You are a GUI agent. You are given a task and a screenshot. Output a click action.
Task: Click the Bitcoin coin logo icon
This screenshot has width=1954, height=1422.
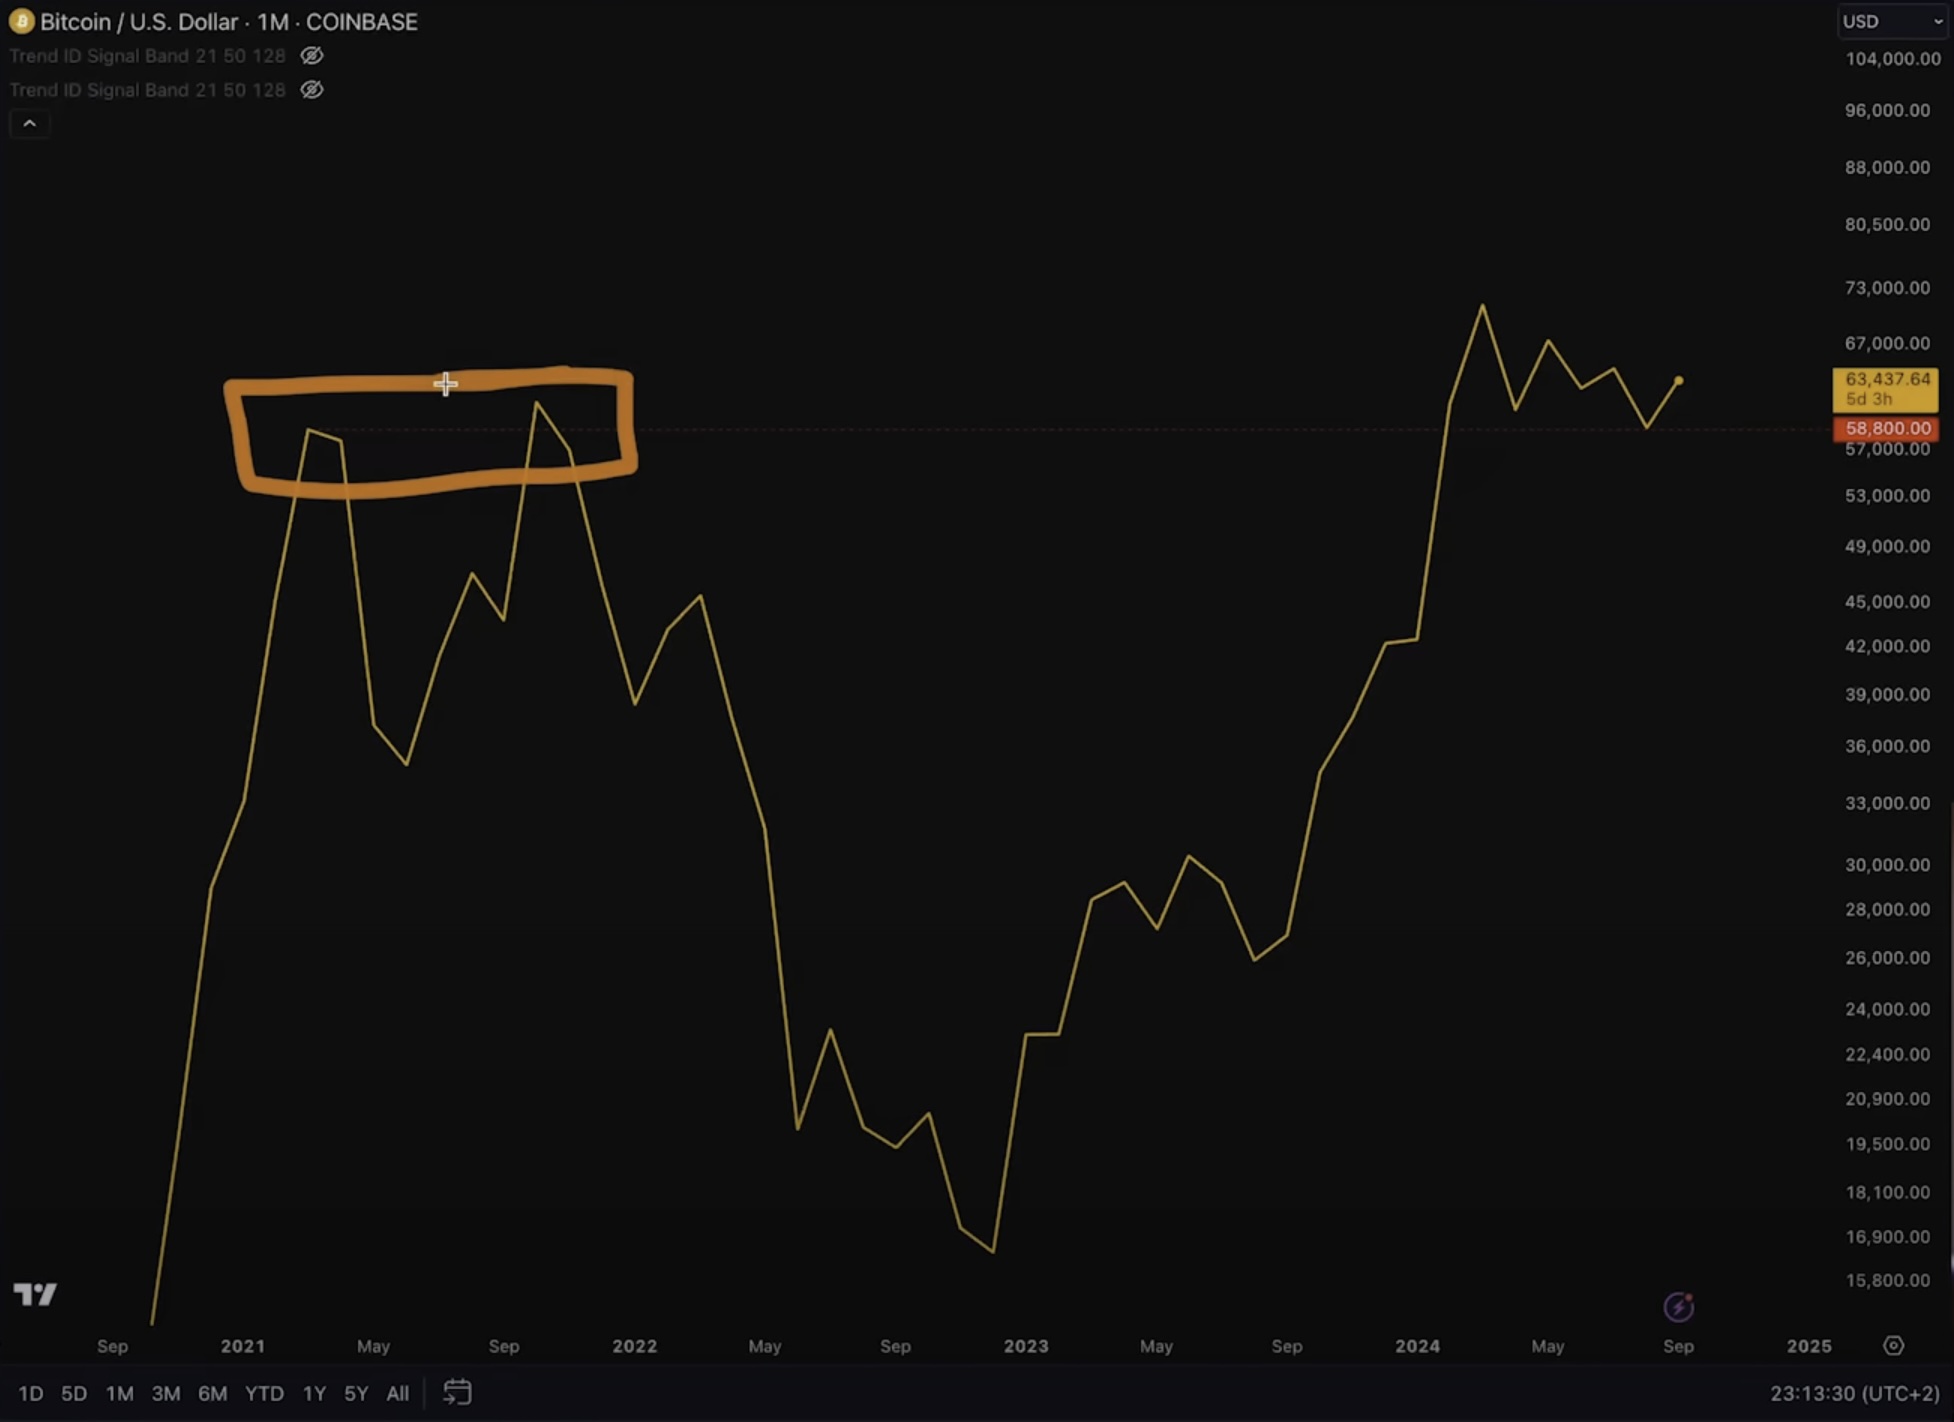21,21
